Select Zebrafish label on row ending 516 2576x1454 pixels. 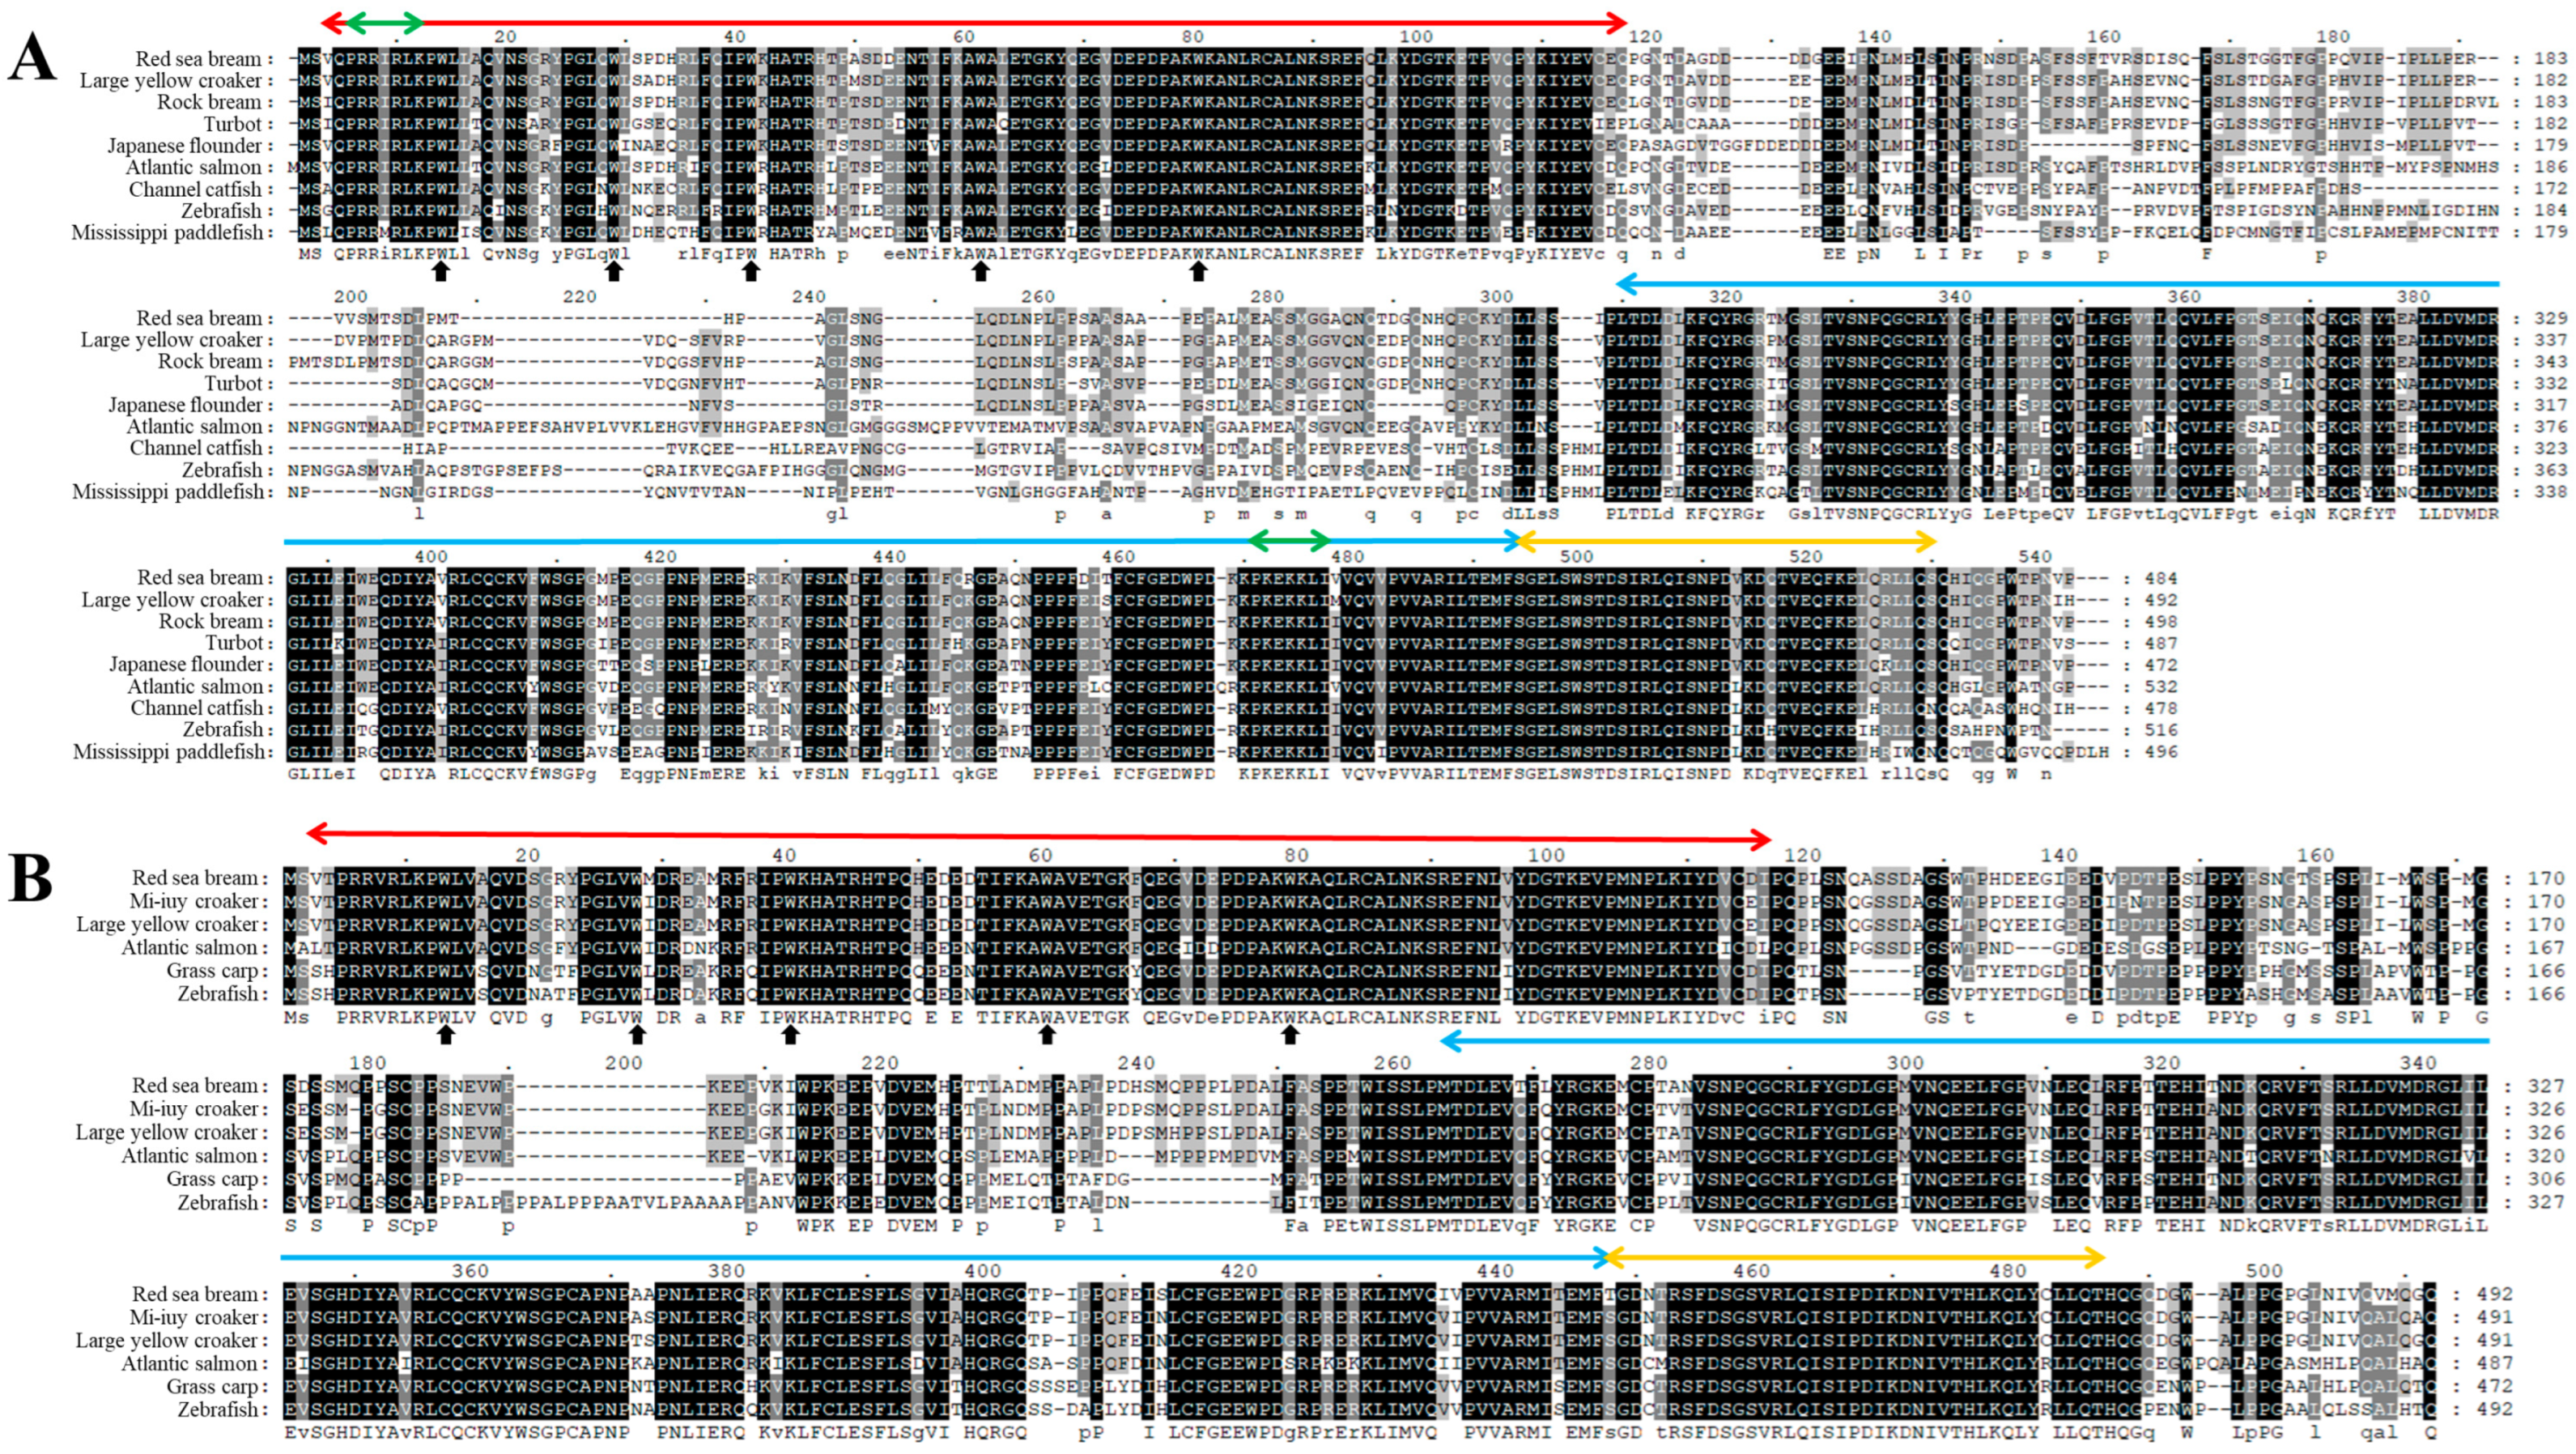[x=222, y=730]
